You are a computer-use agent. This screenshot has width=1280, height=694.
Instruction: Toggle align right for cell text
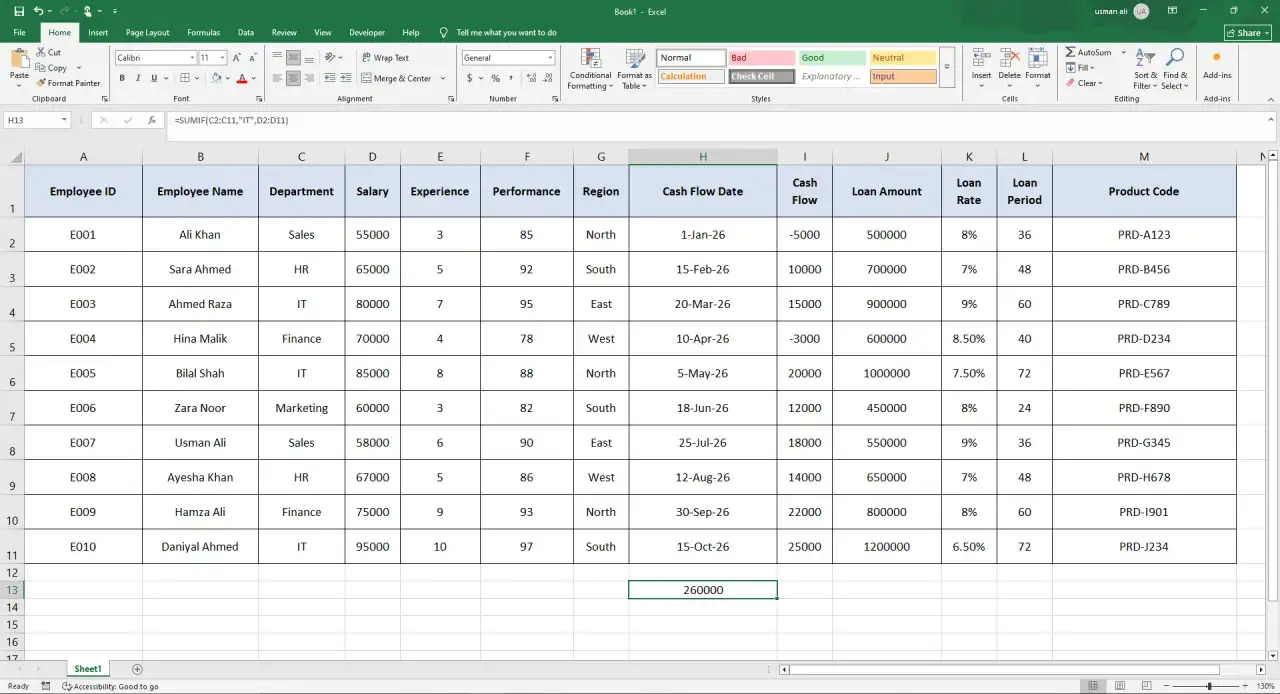click(x=309, y=78)
